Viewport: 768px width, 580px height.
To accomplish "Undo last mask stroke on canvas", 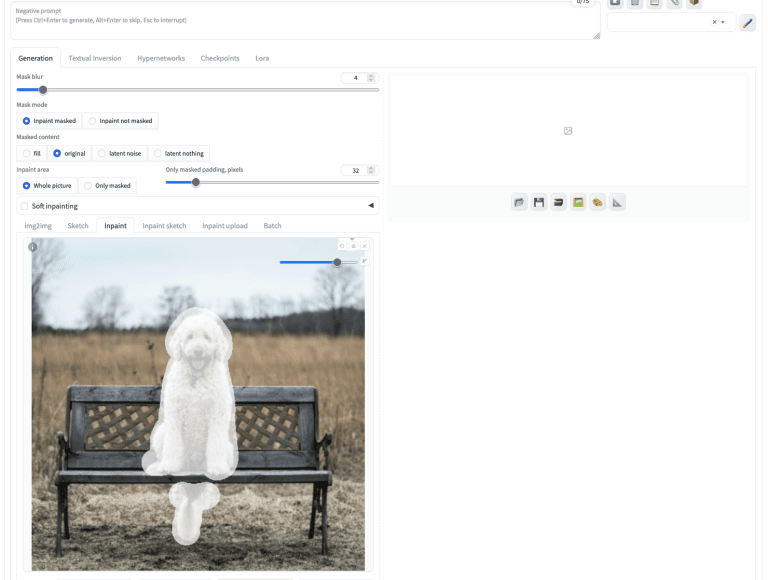I will [x=342, y=246].
